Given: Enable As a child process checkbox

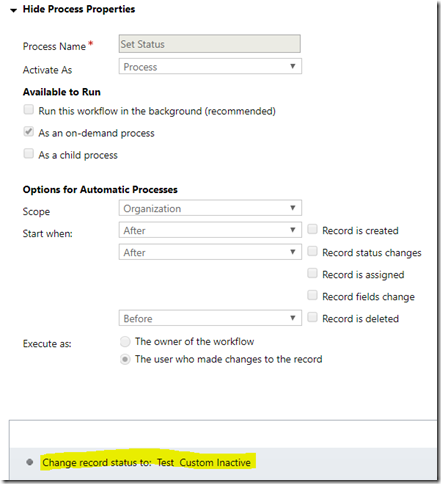Looking at the screenshot, I should [x=29, y=154].
